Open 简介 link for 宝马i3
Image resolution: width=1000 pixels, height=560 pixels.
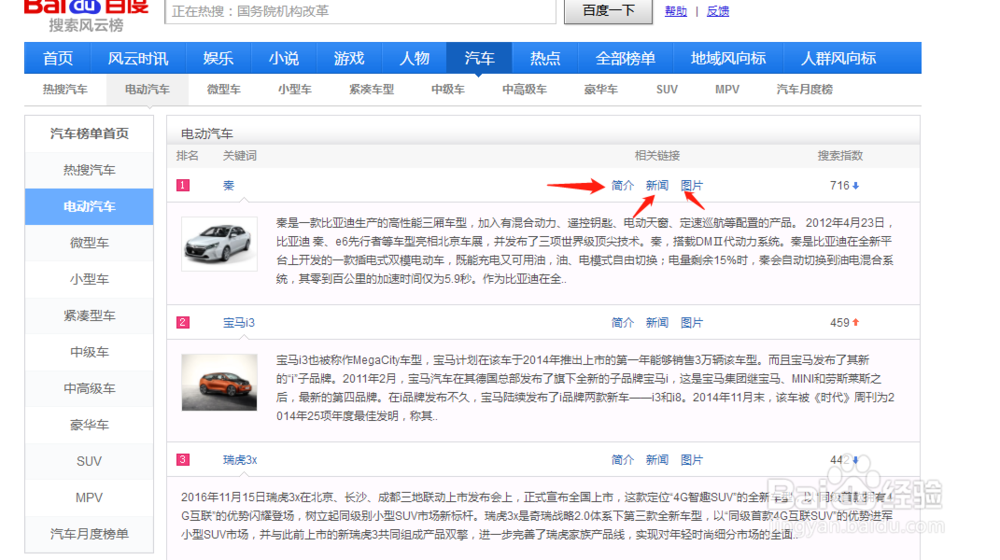[622, 322]
